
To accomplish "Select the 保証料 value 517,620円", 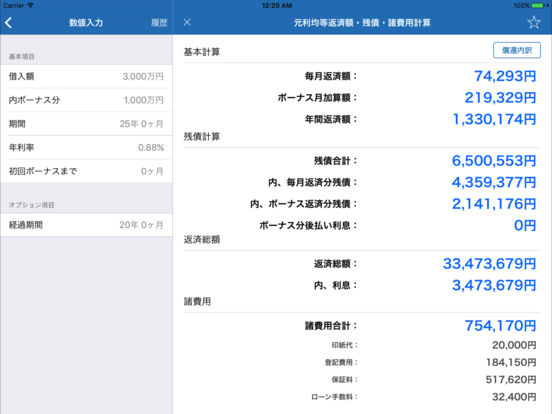I will [511, 380].
